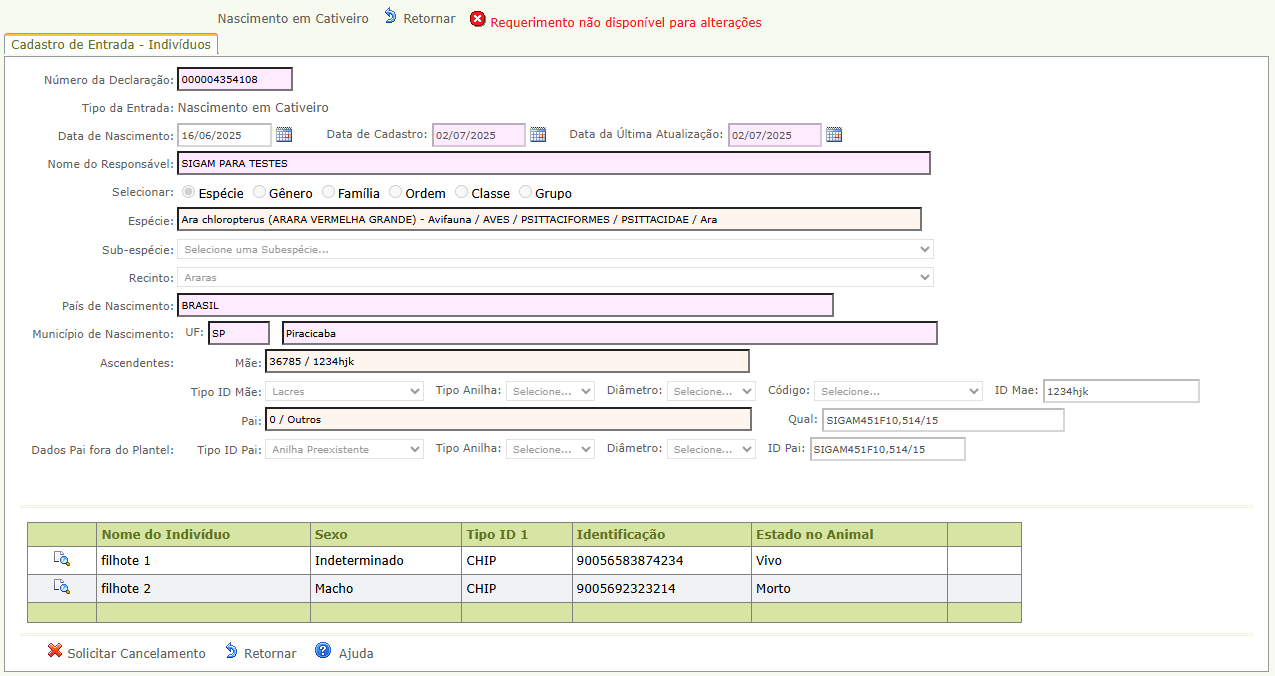Image resolution: width=1275 pixels, height=676 pixels.
Task: Click the Número da Declaração field
Action: point(235,79)
